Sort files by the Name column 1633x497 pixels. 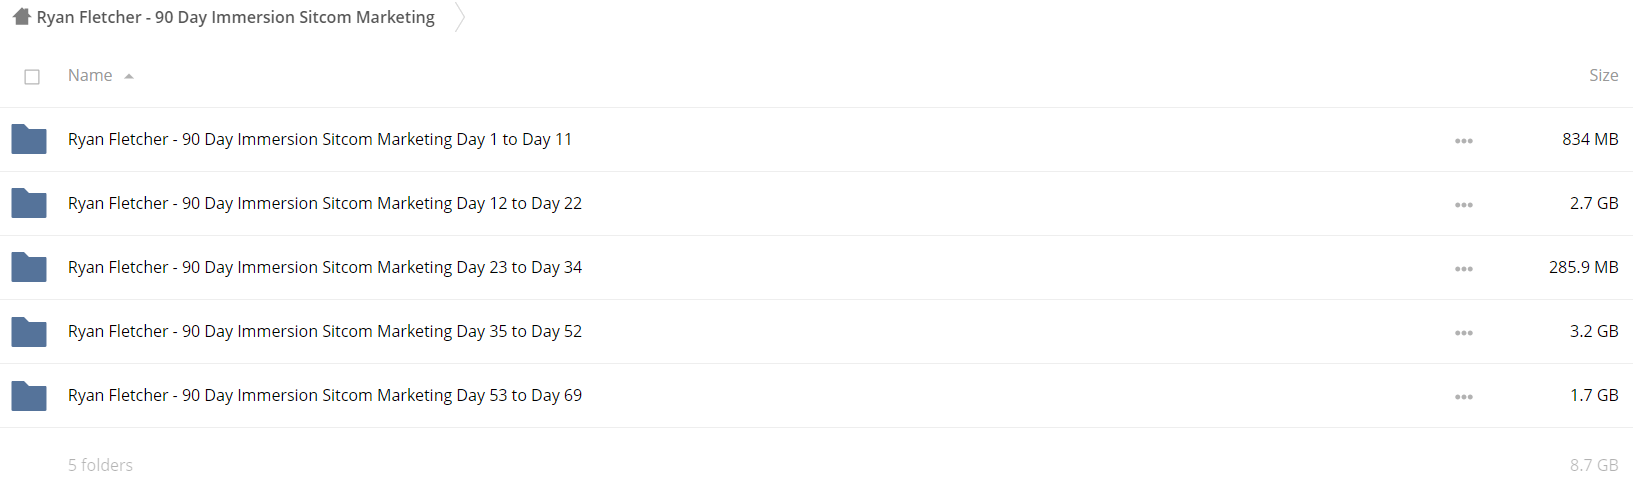90,75
